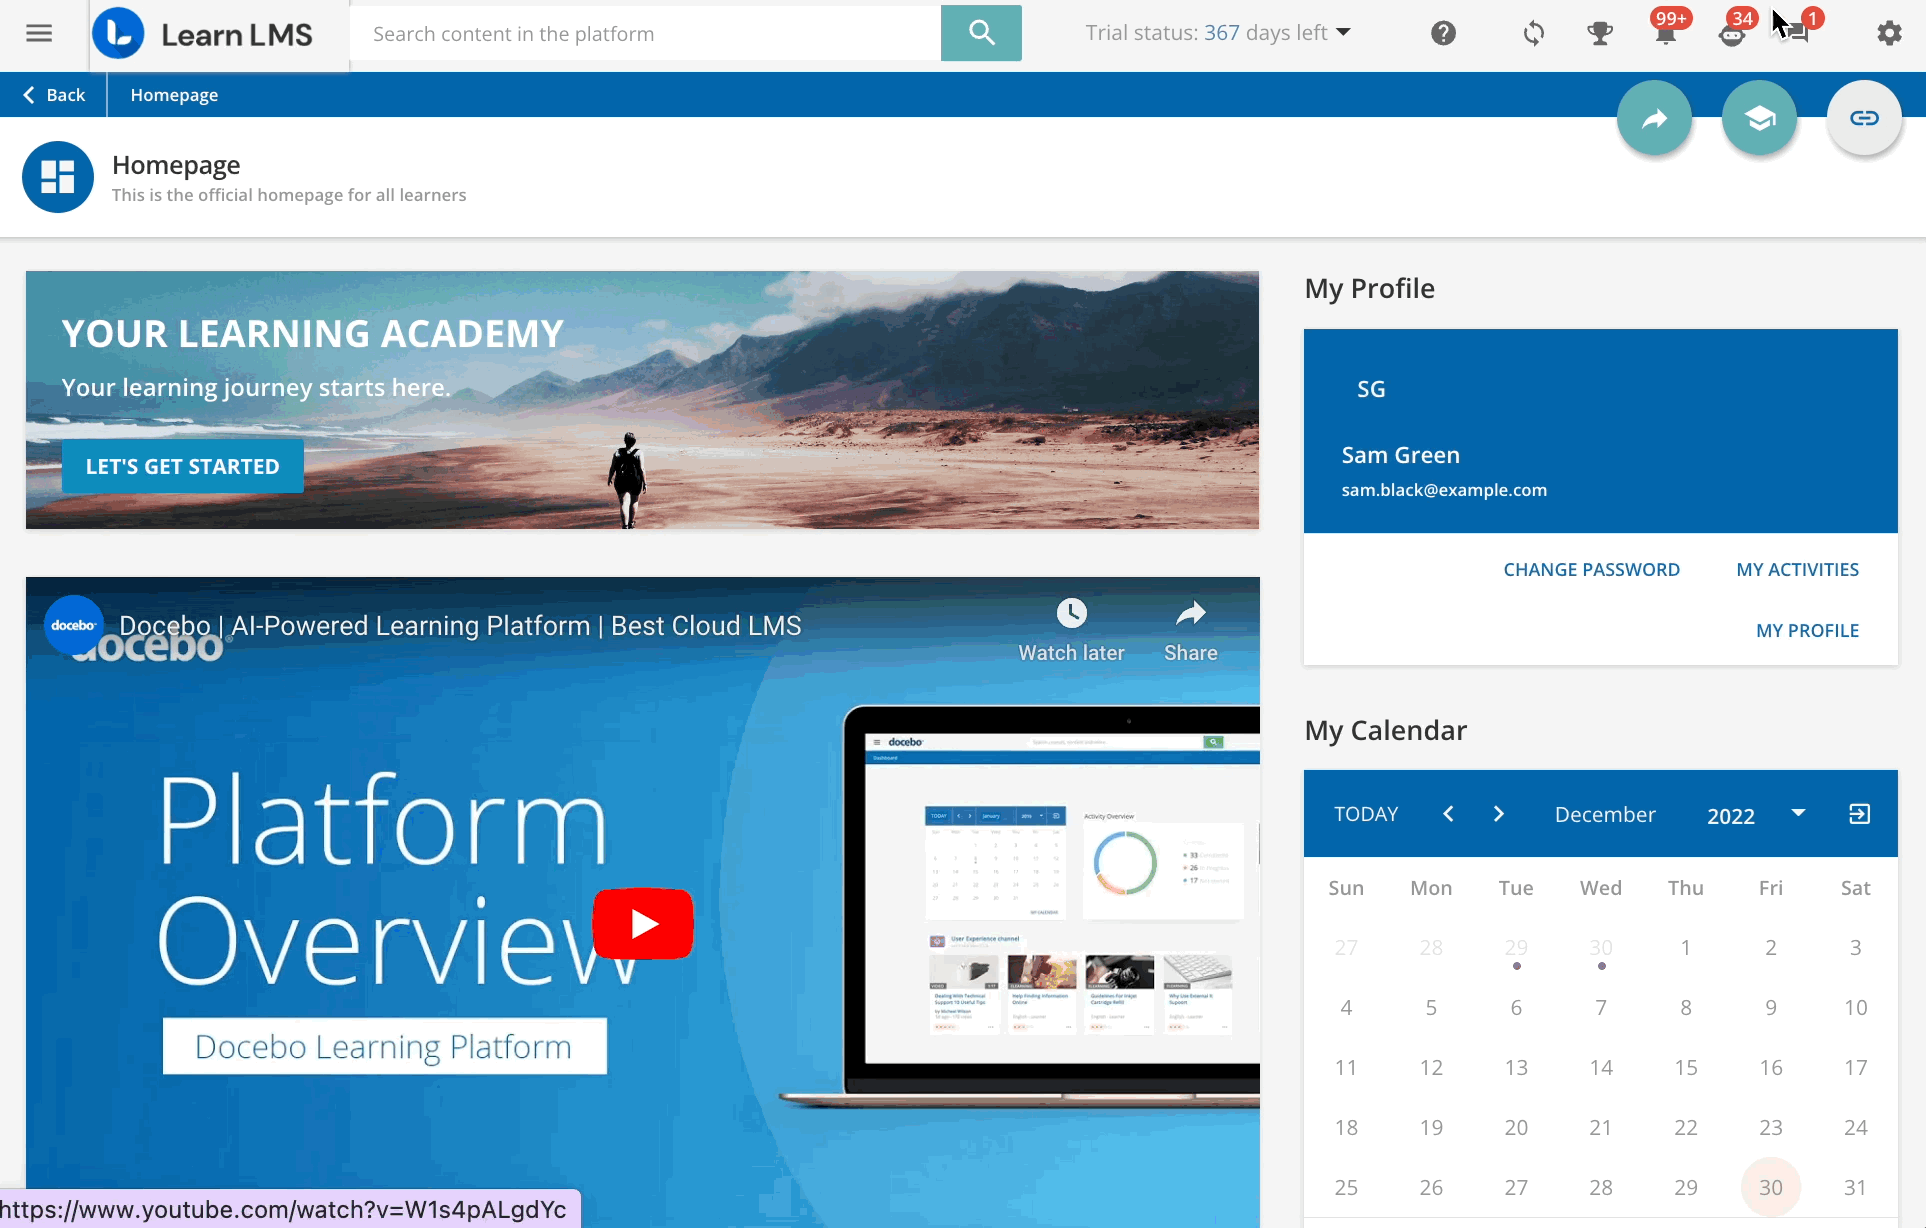The image size is (1926, 1228).
Task: Click the Homepage dashboard grid icon
Action: point(58,177)
